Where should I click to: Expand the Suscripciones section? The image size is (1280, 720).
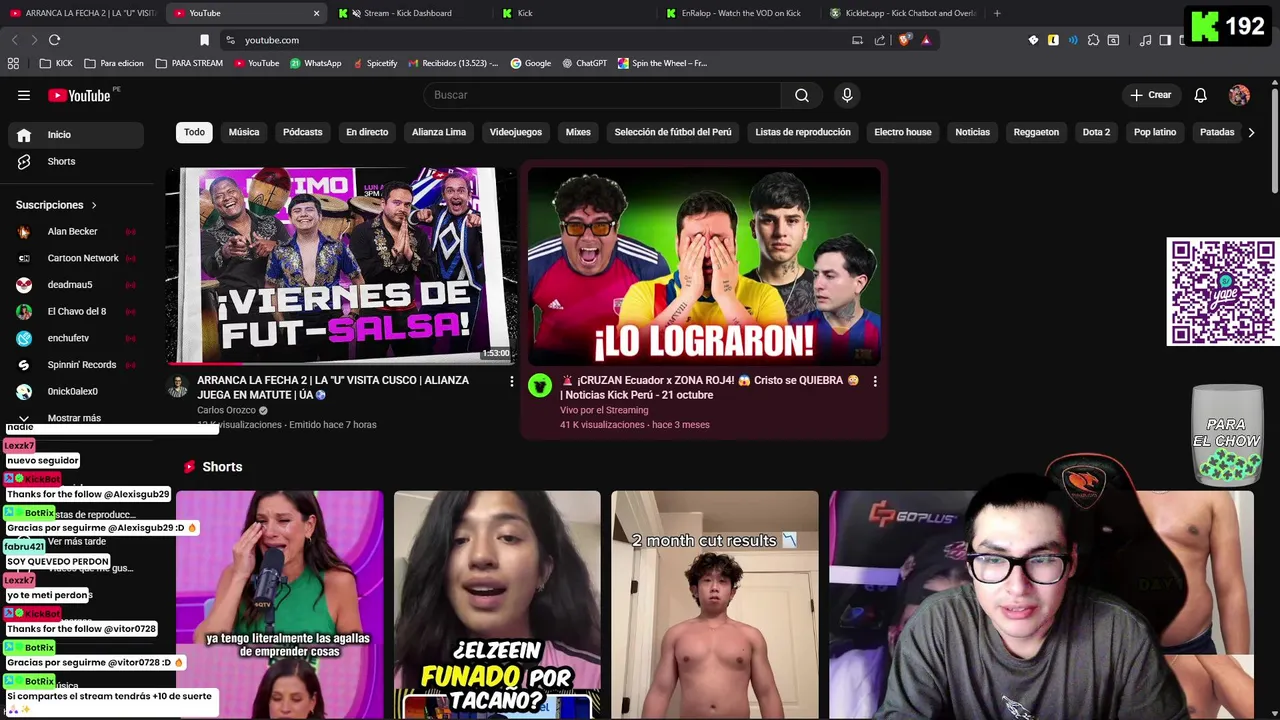coord(56,205)
